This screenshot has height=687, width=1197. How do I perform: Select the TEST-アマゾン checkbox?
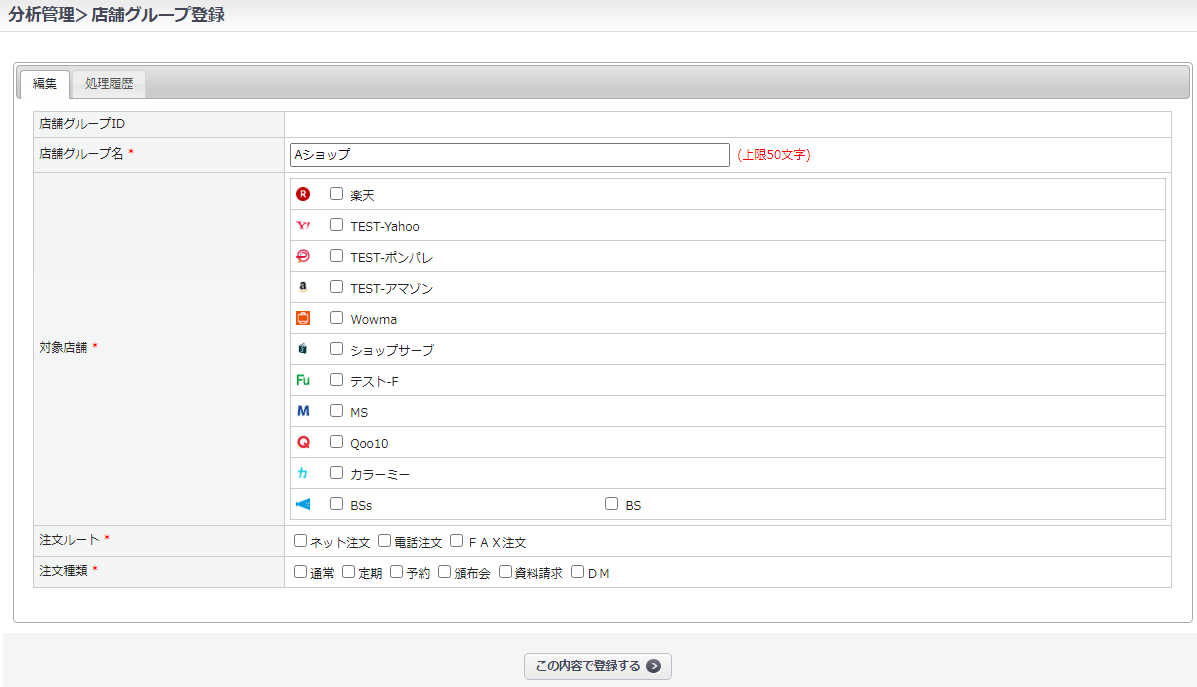[337, 287]
